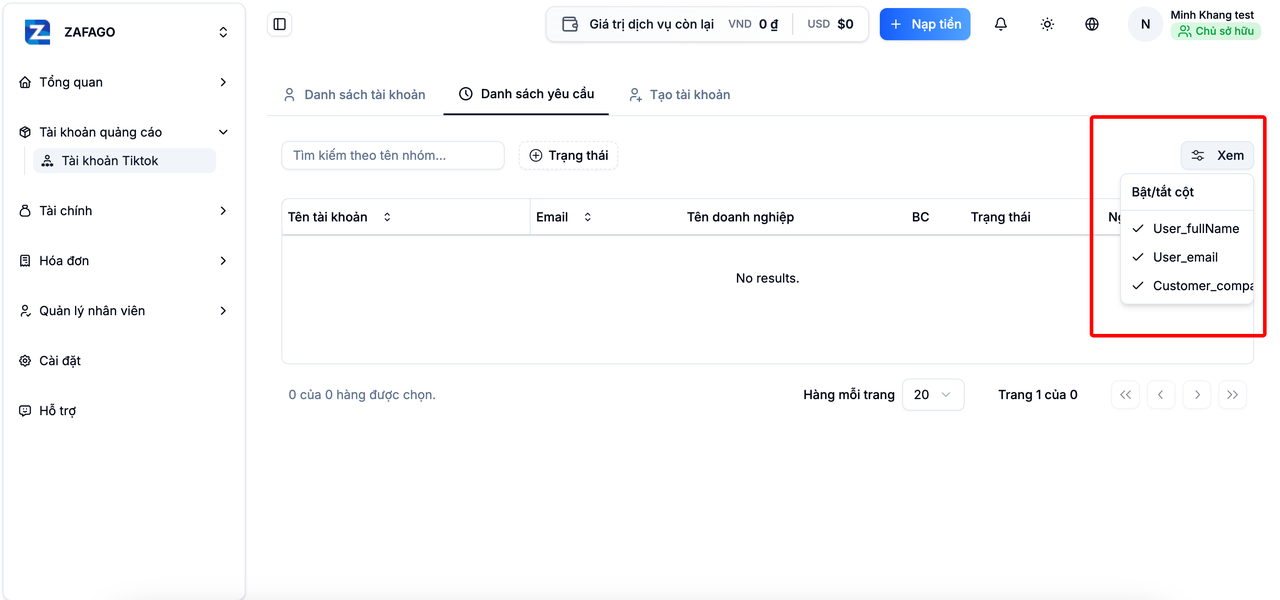Sort by Email column
The image size is (1280, 600).
point(564,217)
